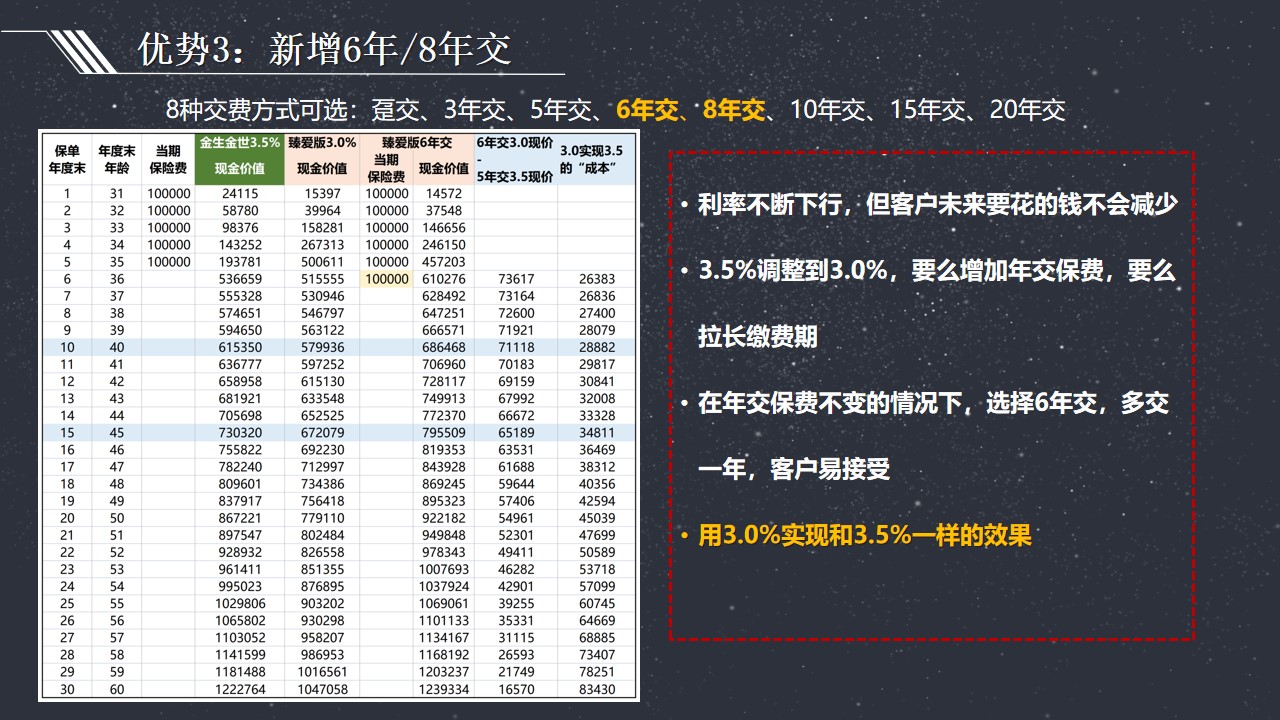
Task: Select cell value 193781 in year 5 row
Action: (x=239, y=262)
